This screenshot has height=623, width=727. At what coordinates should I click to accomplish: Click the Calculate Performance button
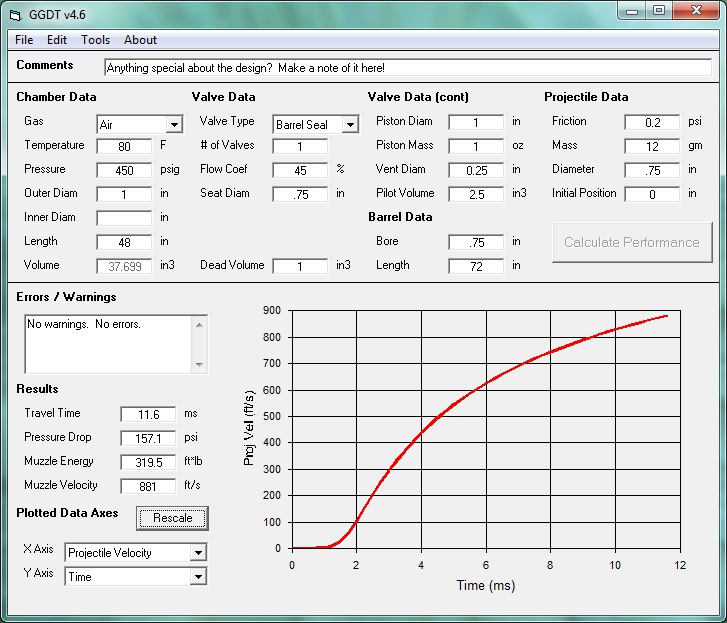coord(632,242)
